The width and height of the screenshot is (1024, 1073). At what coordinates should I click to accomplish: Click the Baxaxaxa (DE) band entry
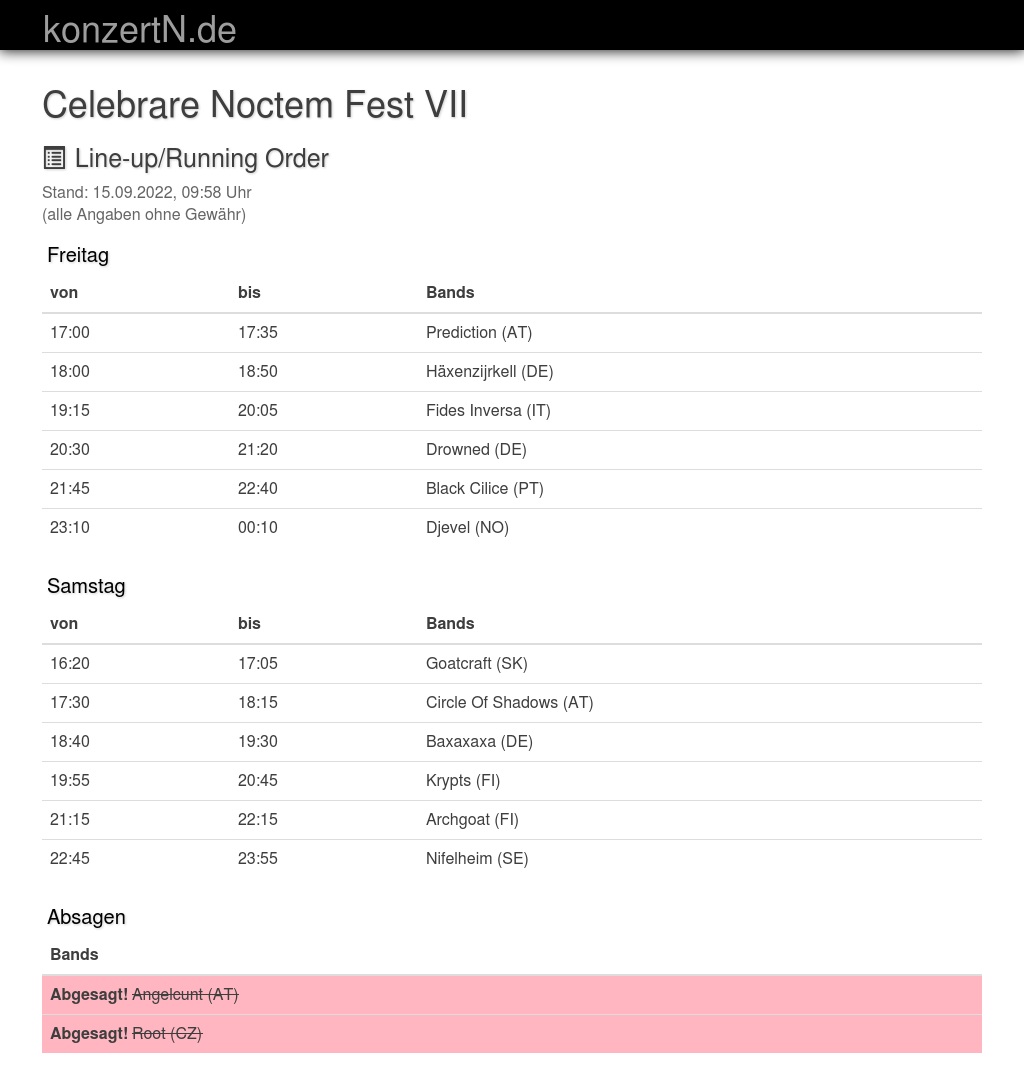pyautogui.click(x=479, y=741)
